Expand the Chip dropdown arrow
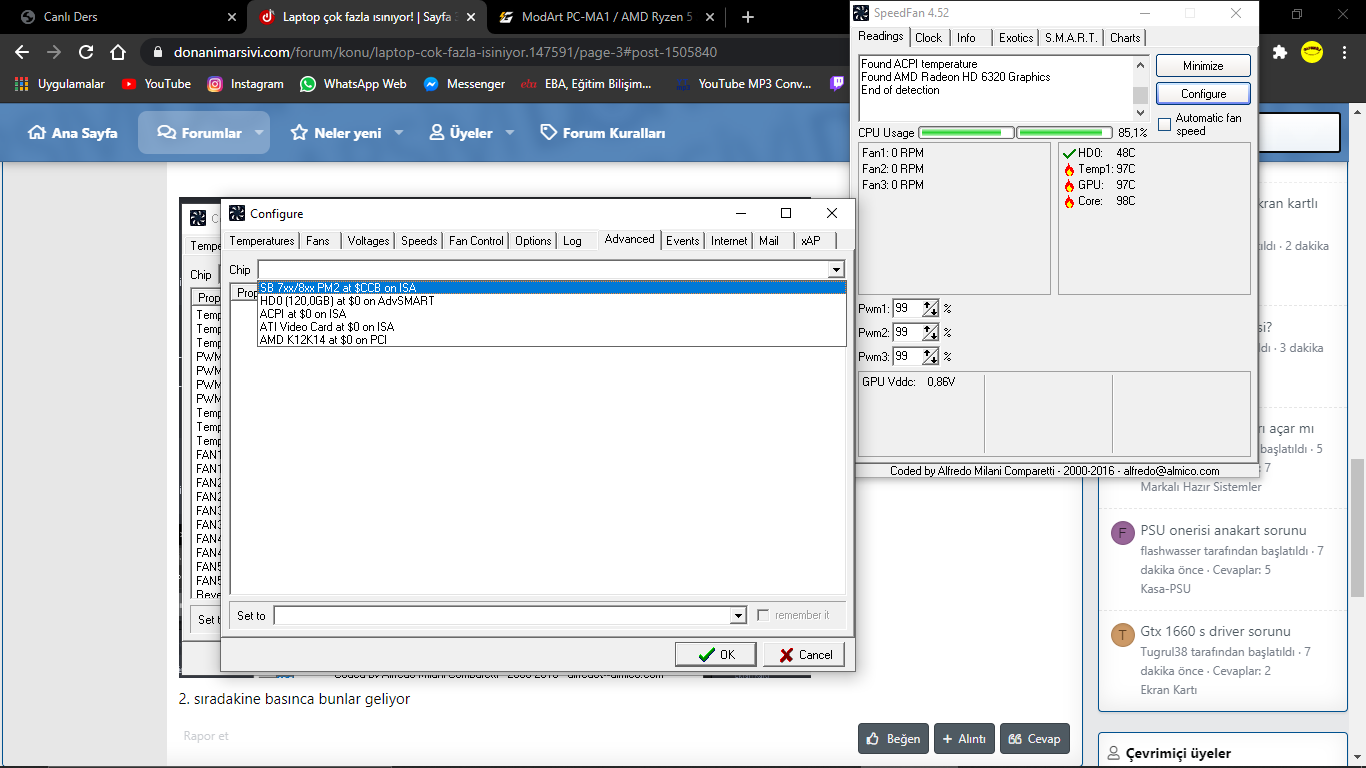The height and width of the screenshot is (768, 1366). click(x=836, y=270)
